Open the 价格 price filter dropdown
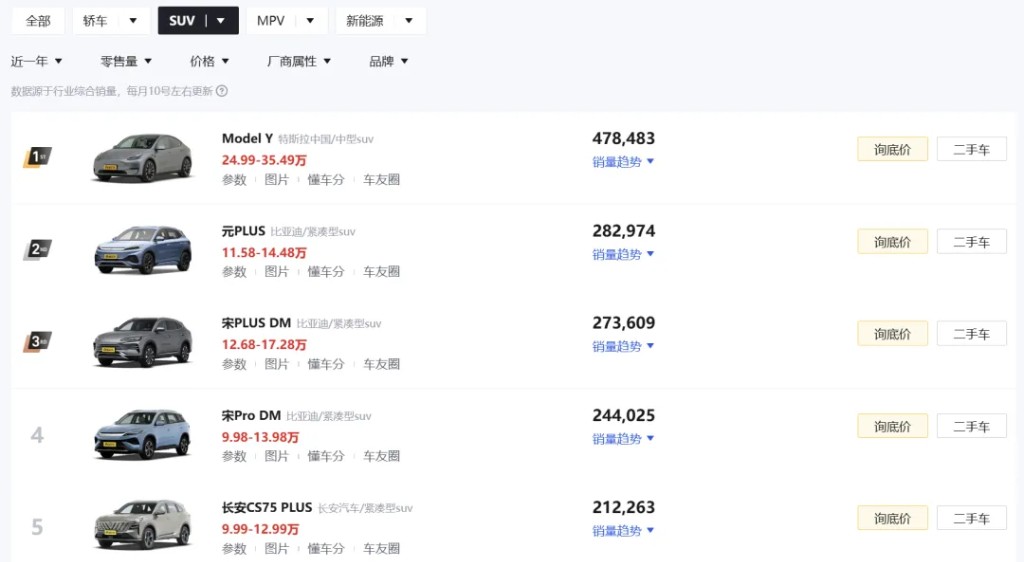Screen dimensions: 1024x562 [x=209, y=61]
